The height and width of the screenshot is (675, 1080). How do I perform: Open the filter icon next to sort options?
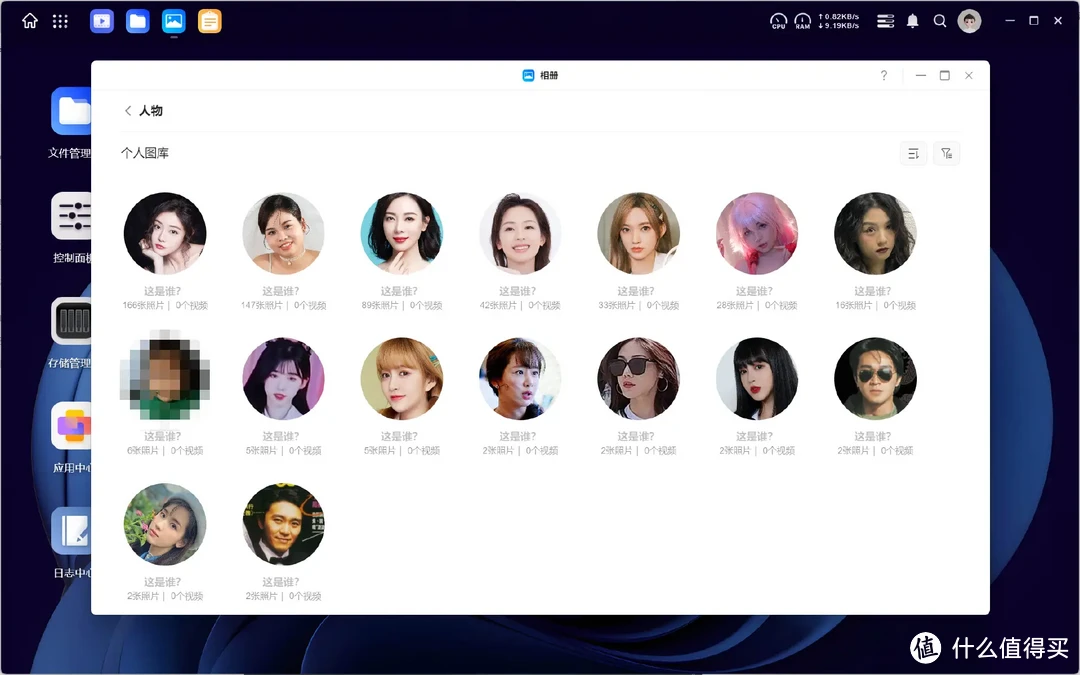click(947, 153)
